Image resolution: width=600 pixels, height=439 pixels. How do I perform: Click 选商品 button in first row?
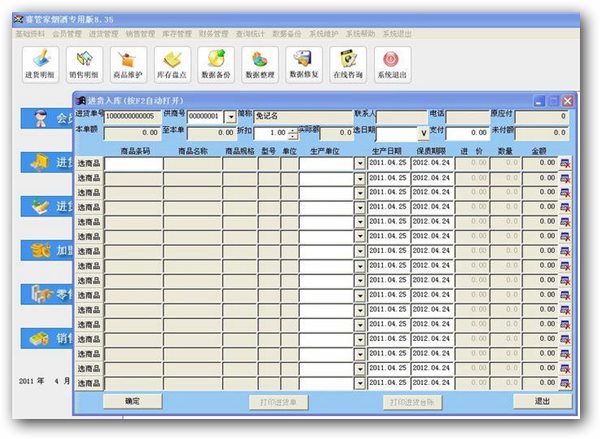coord(89,164)
